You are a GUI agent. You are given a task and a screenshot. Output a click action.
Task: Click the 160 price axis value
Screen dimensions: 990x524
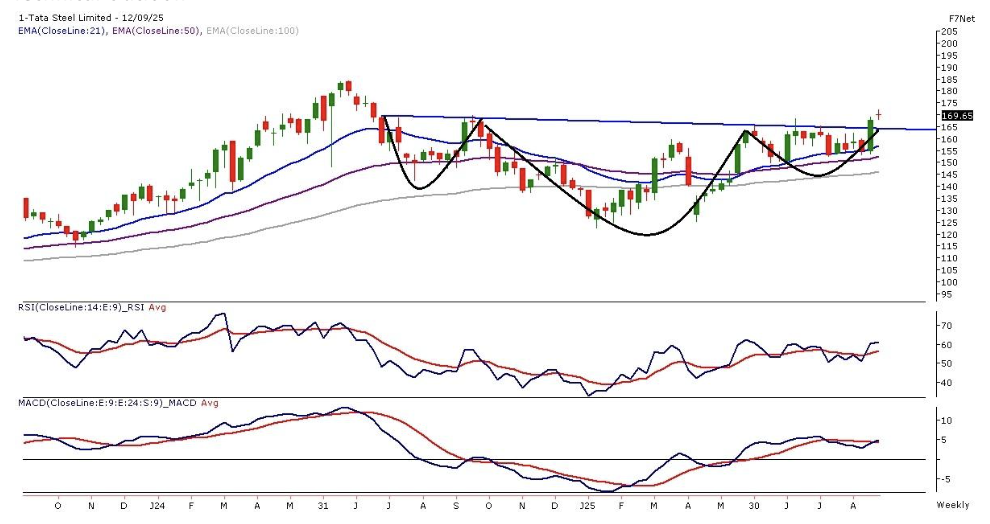949,139
